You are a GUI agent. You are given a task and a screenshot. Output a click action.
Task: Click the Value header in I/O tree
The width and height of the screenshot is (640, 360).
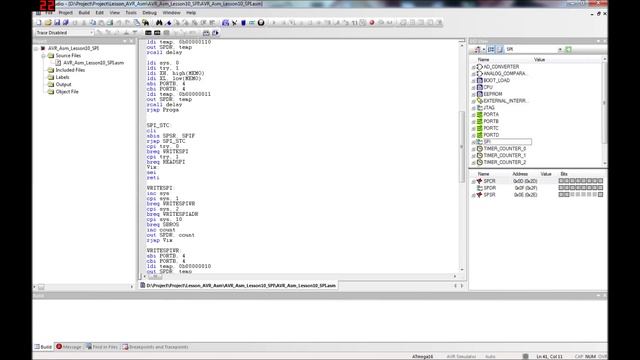539,60
